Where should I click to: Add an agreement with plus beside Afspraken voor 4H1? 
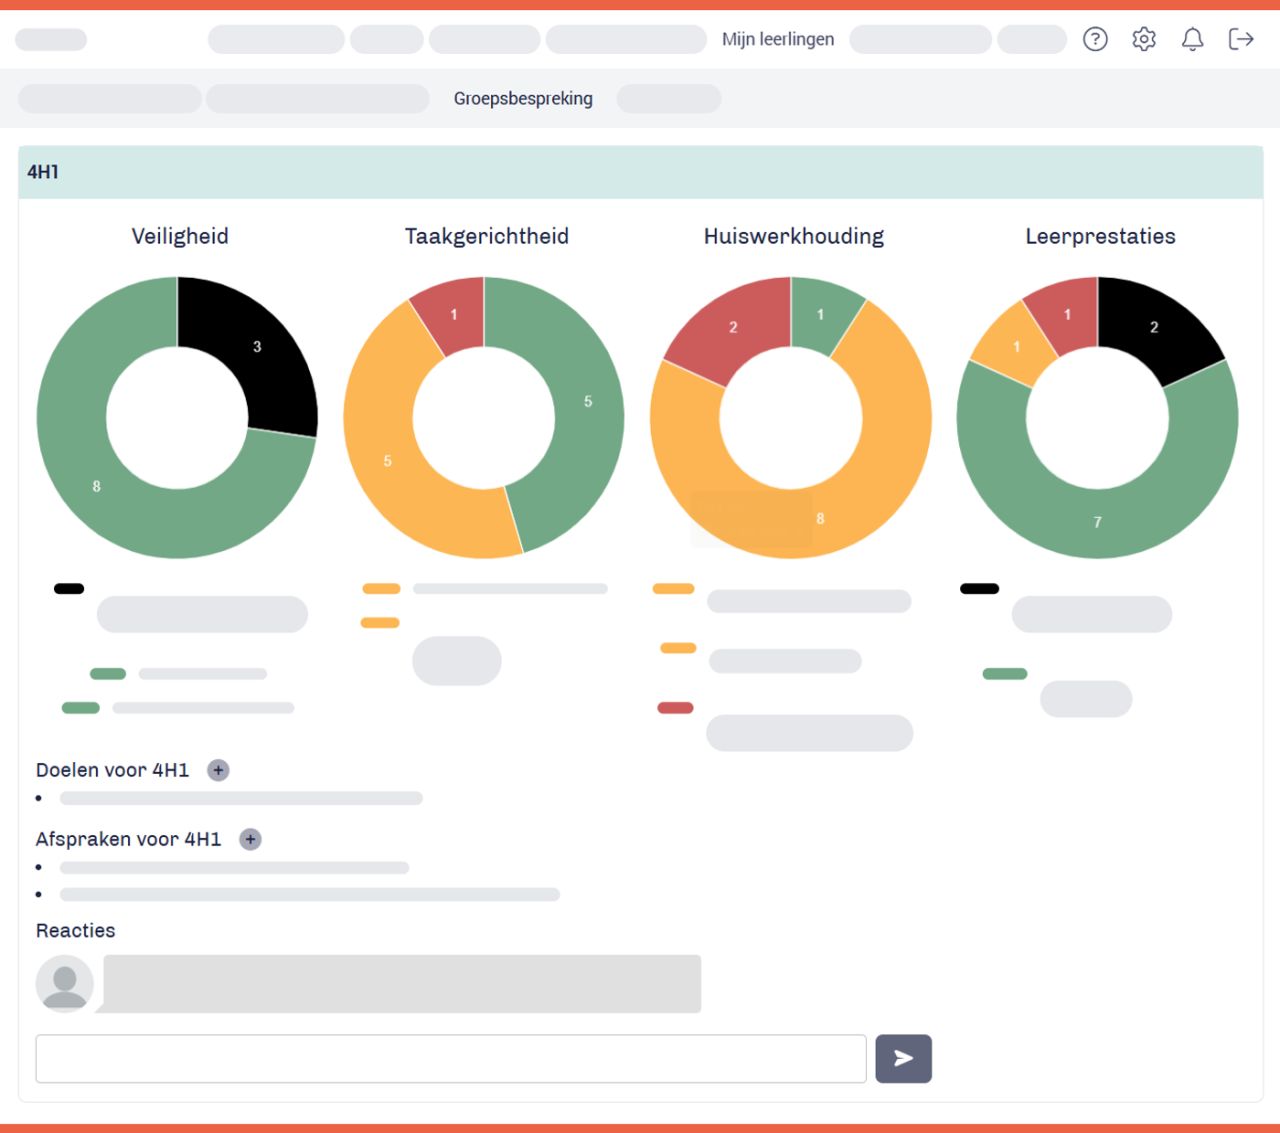click(x=250, y=839)
